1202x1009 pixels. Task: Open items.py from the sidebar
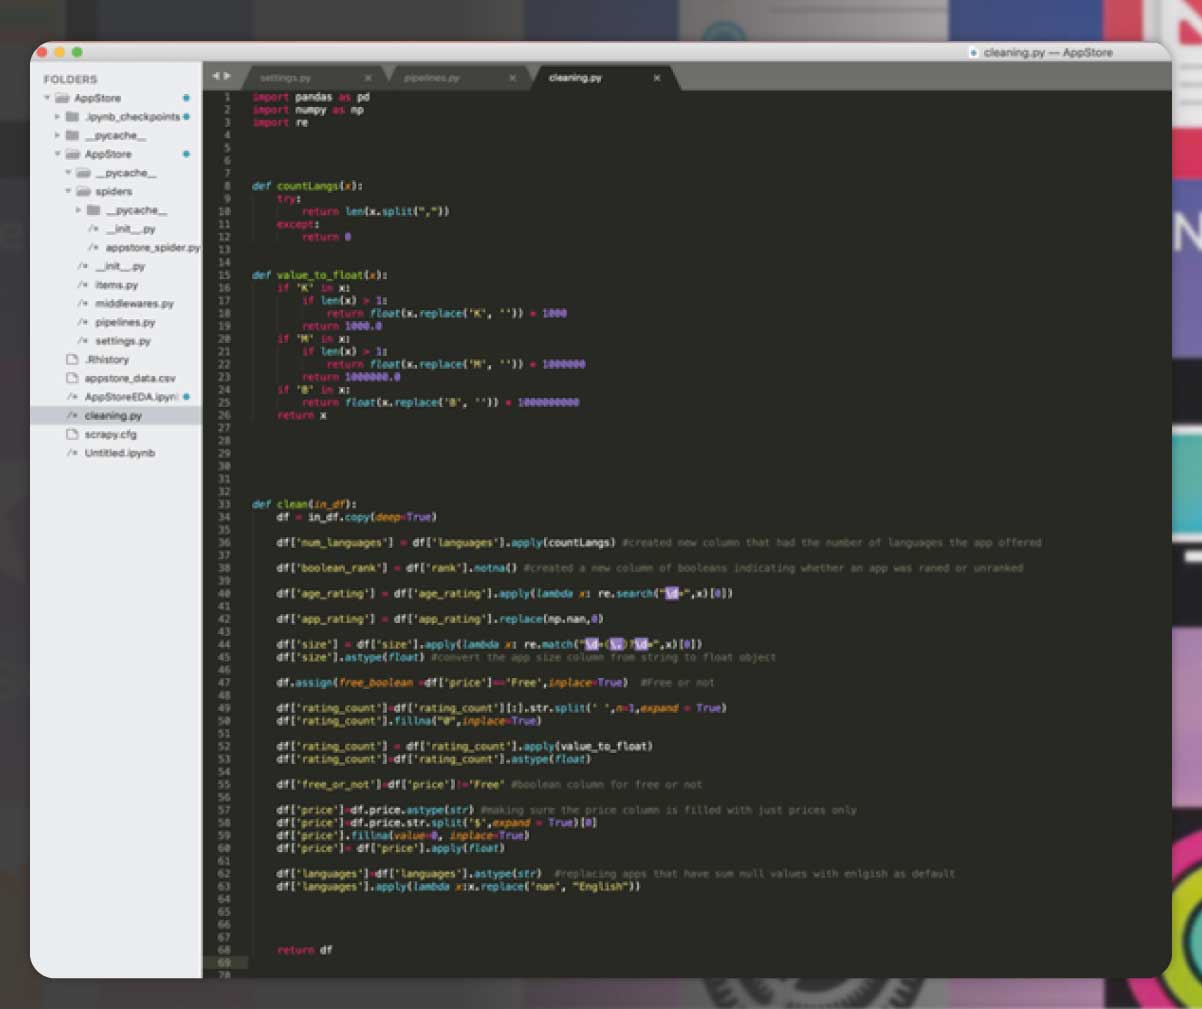tap(116, 285)
